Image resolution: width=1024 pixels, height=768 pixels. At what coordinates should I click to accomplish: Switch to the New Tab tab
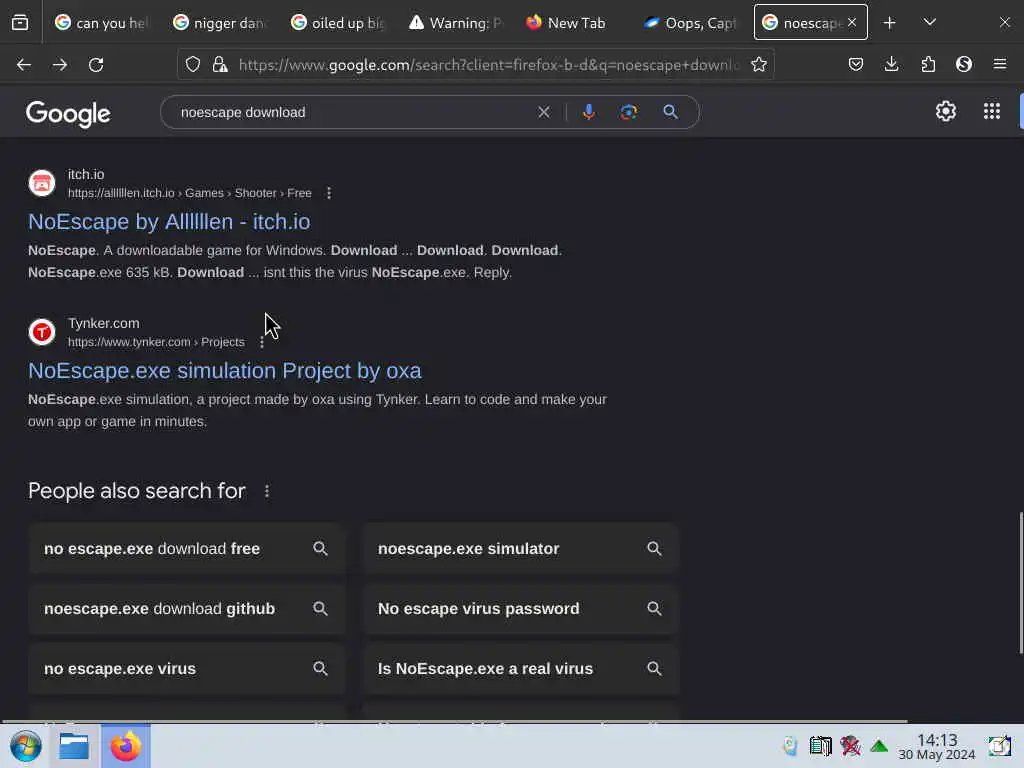[x=568, y=23]
